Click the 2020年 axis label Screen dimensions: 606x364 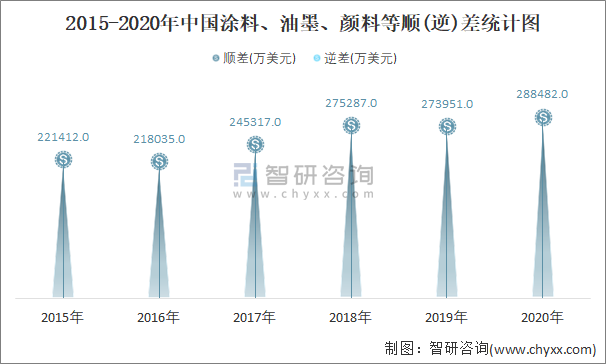pos(542,317)
